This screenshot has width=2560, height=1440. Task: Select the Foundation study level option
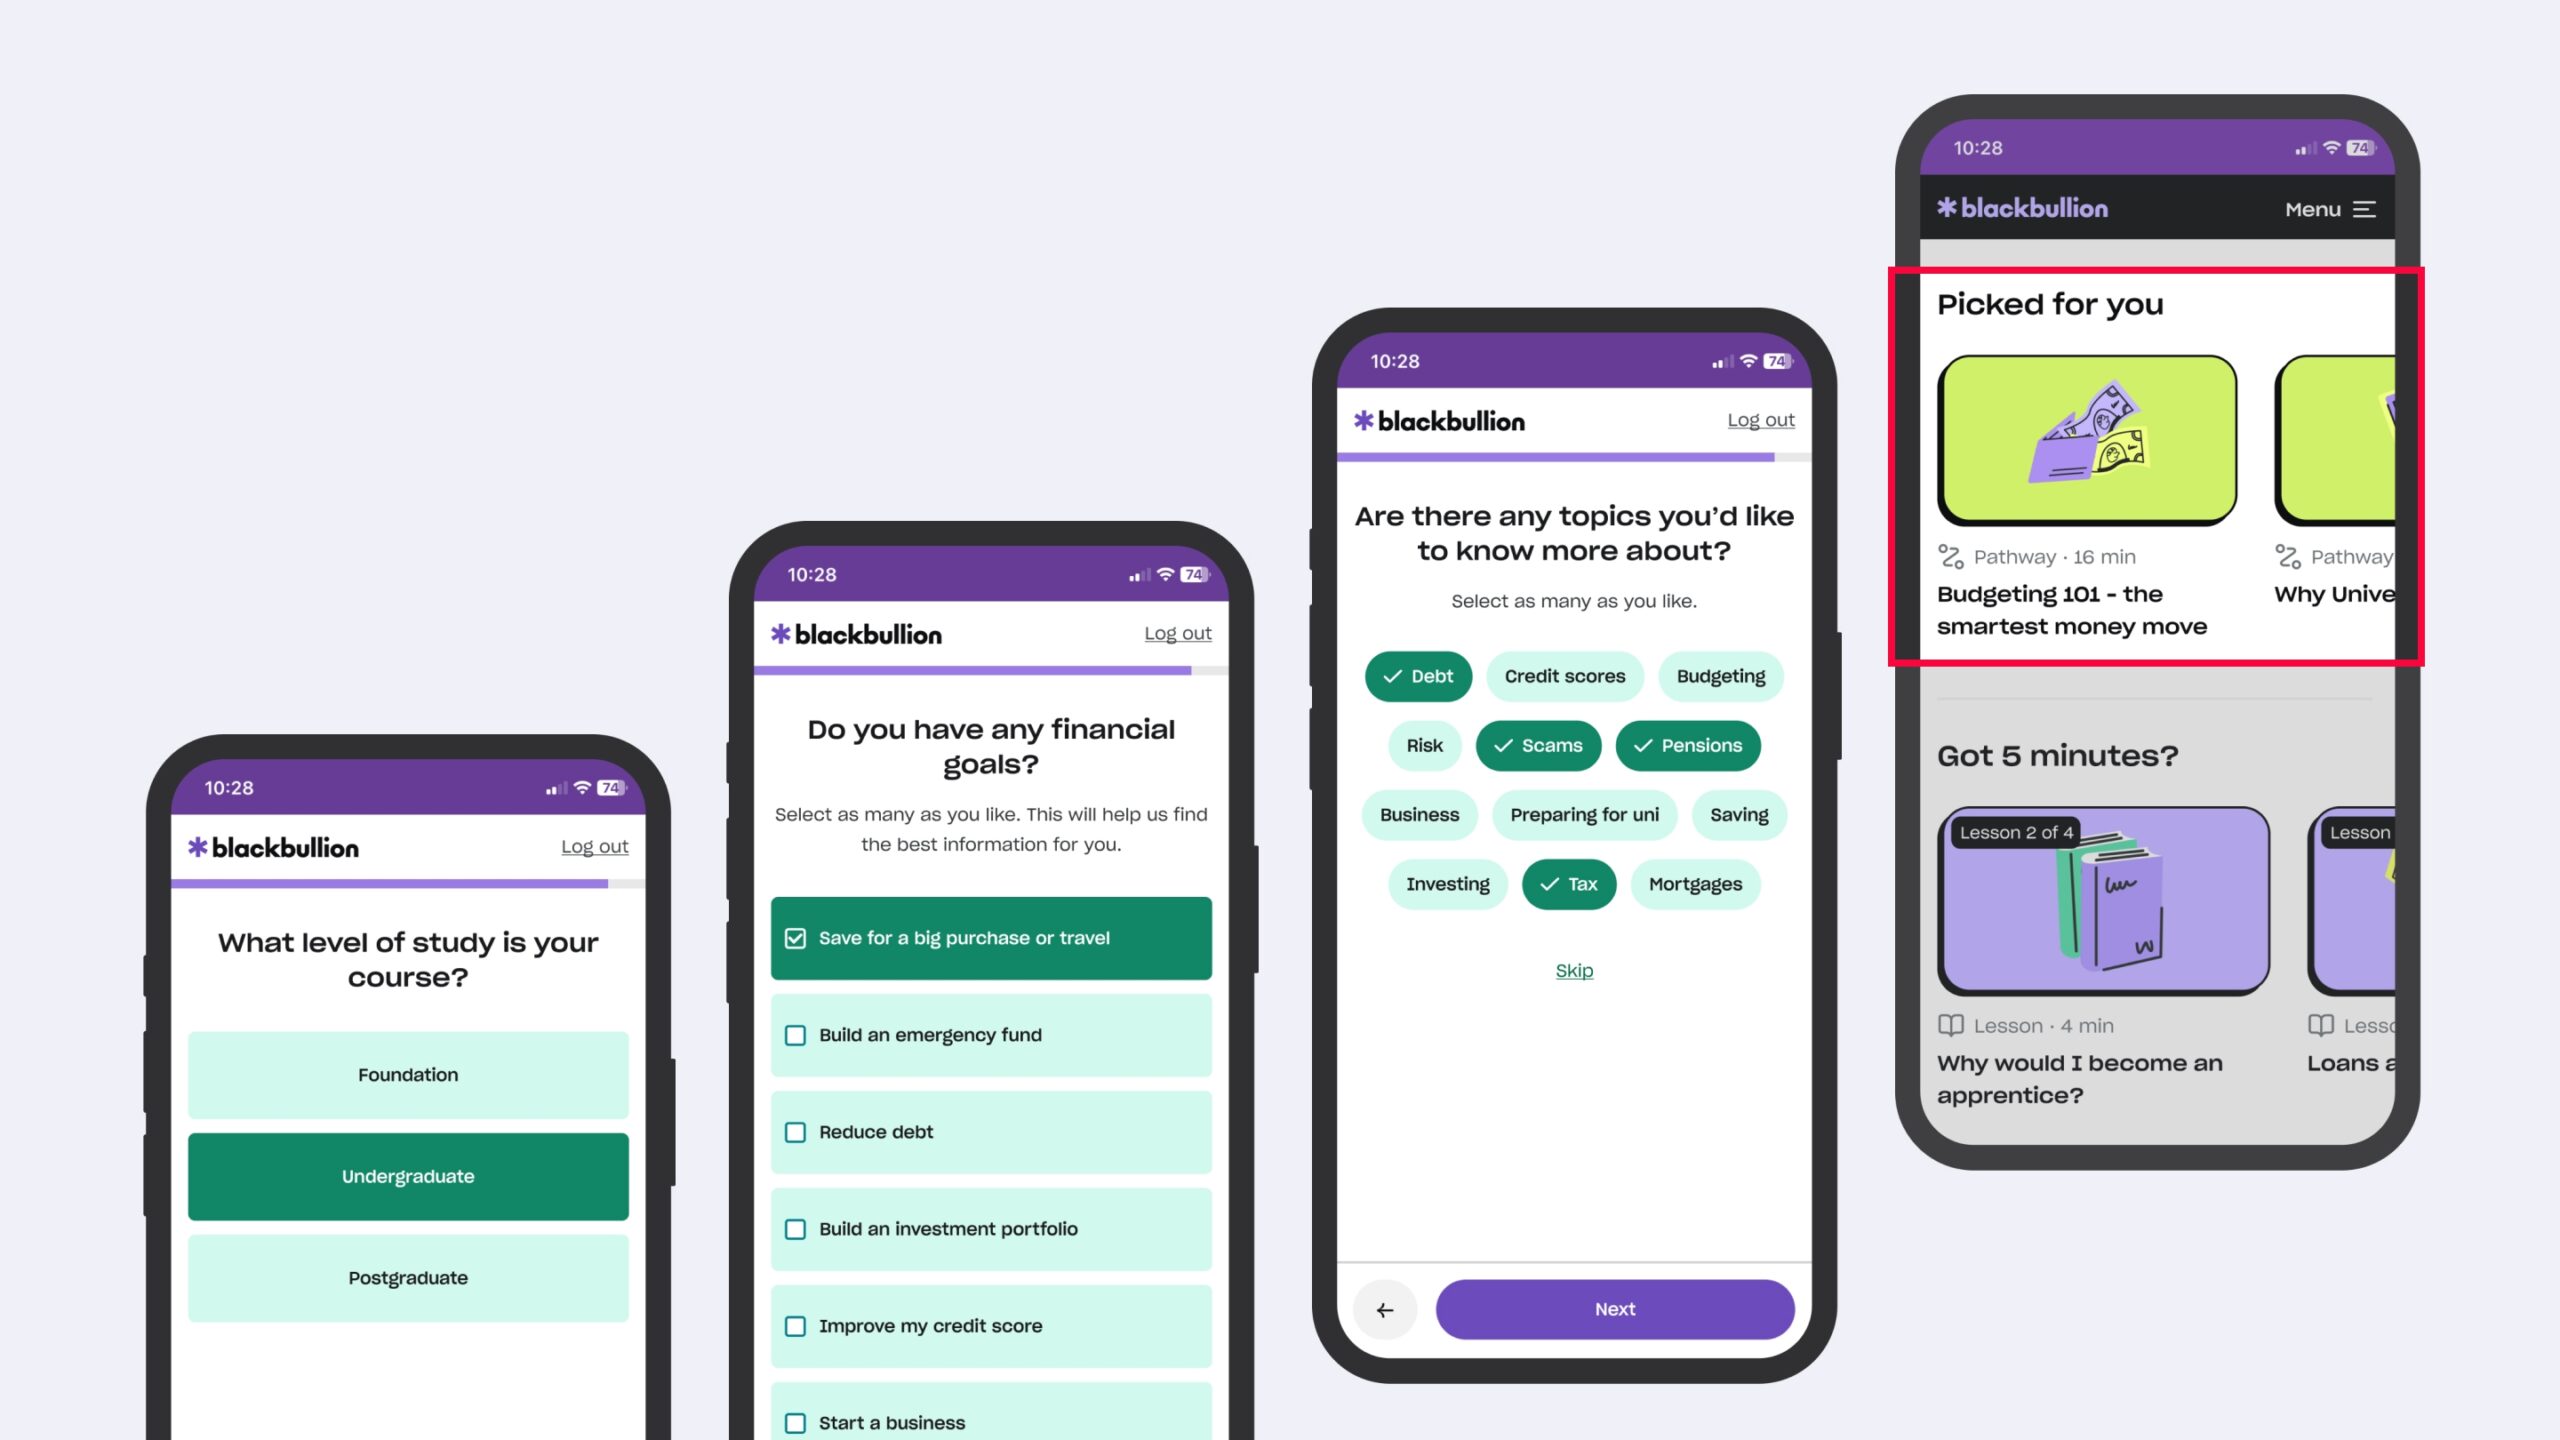(408, 1074)
